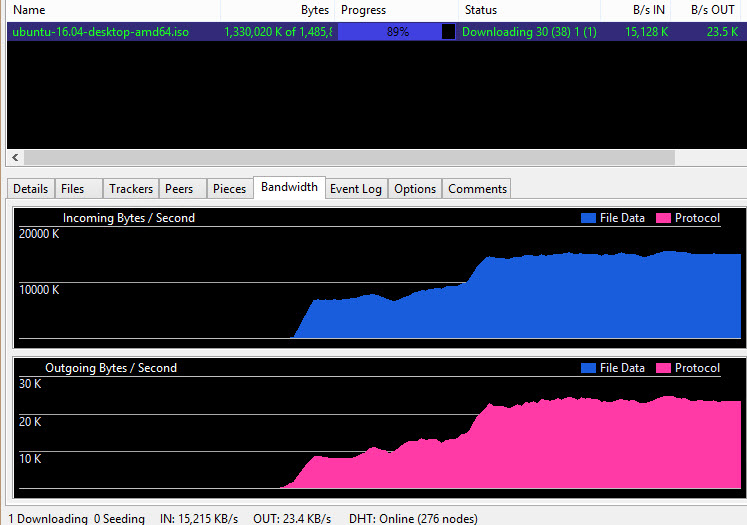Click the OUT: 23.4 KB/s status entry
Viewport: 747px width, 525px height.
[292, 518]
